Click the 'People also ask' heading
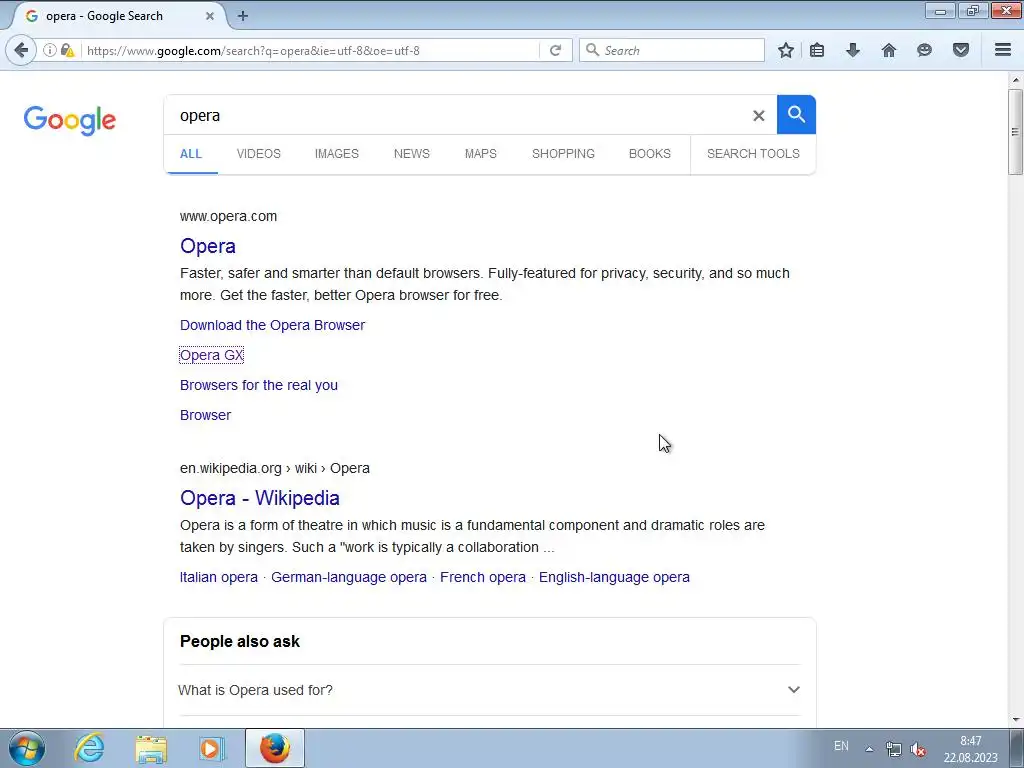Screen dimensions: 1024x768 (x=240, y=641)
